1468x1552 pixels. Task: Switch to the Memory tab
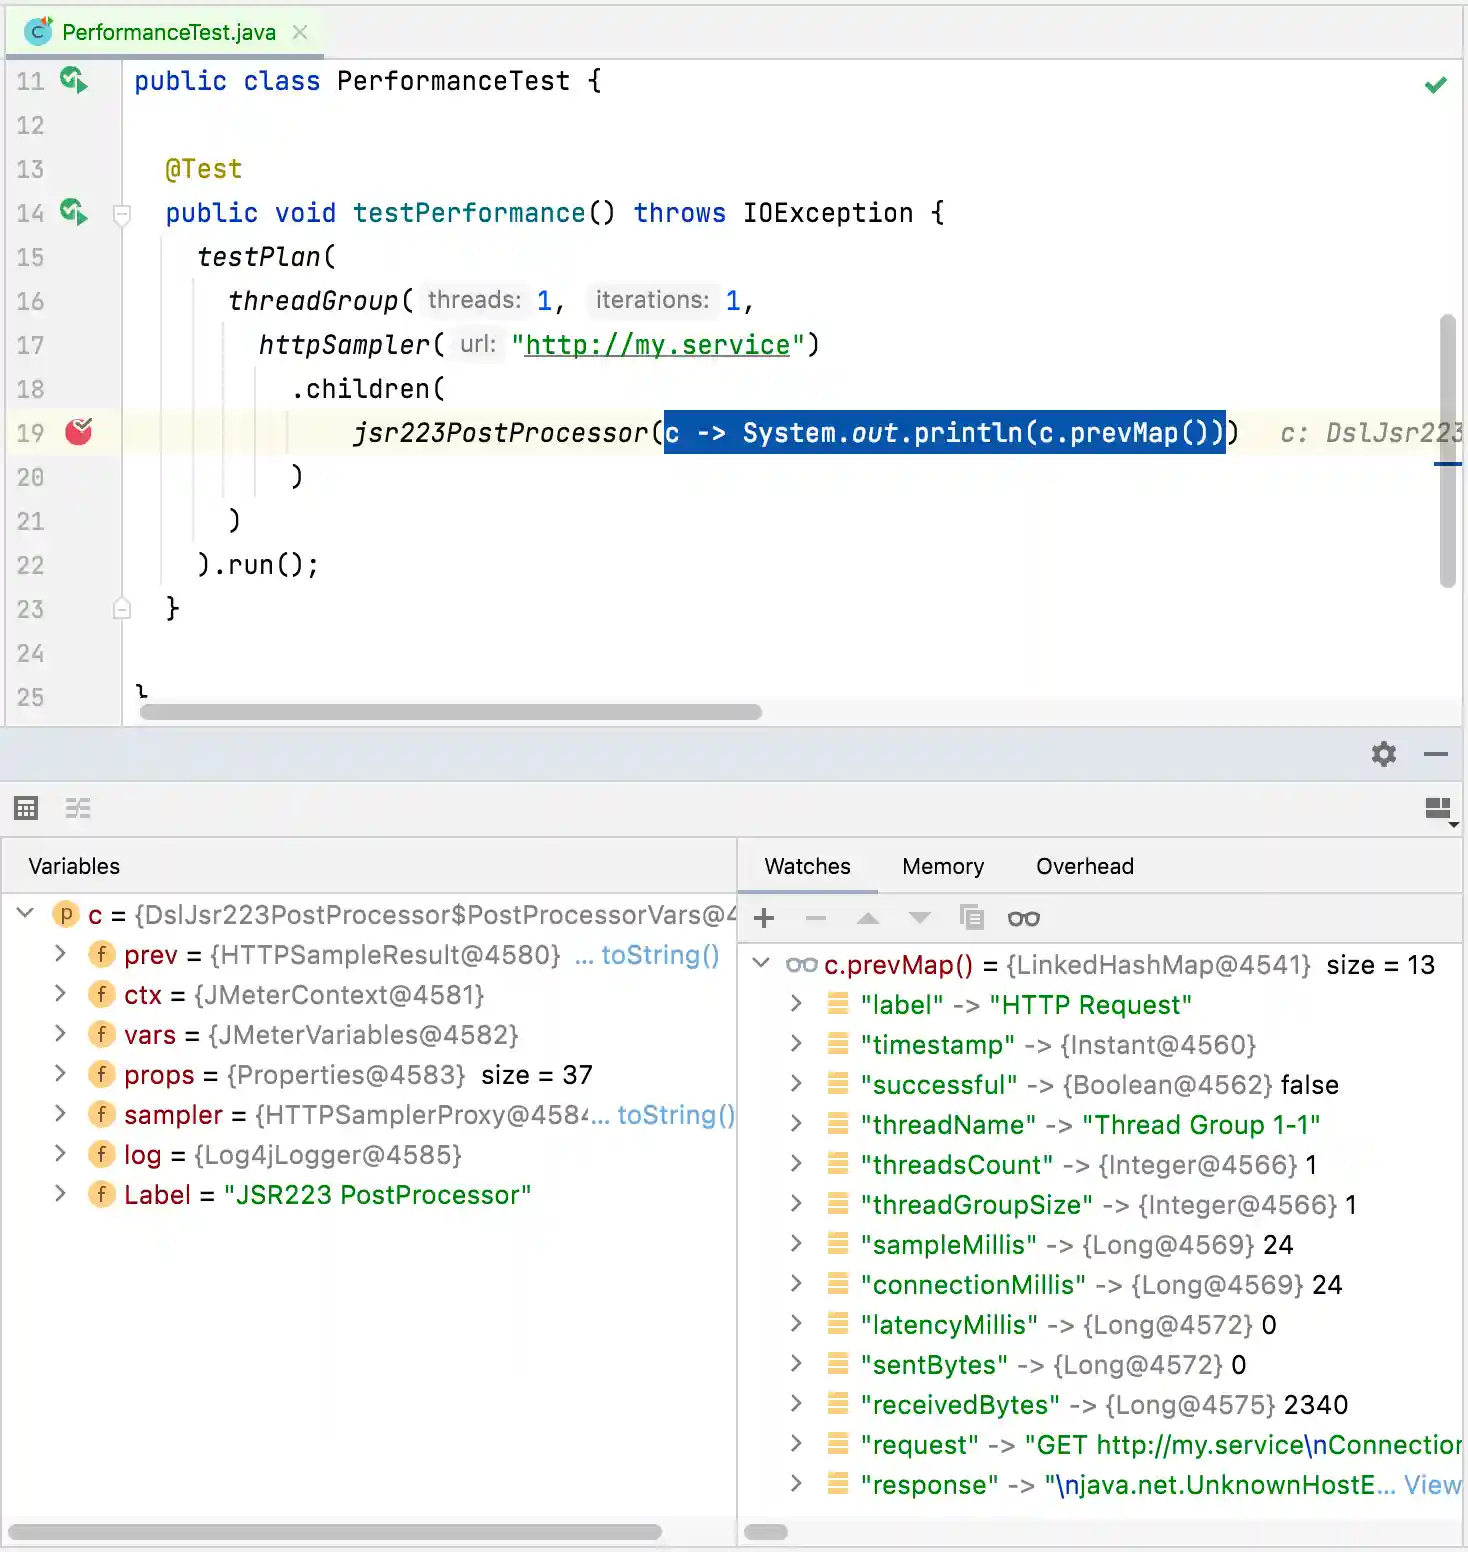click(x=941, y=866)
